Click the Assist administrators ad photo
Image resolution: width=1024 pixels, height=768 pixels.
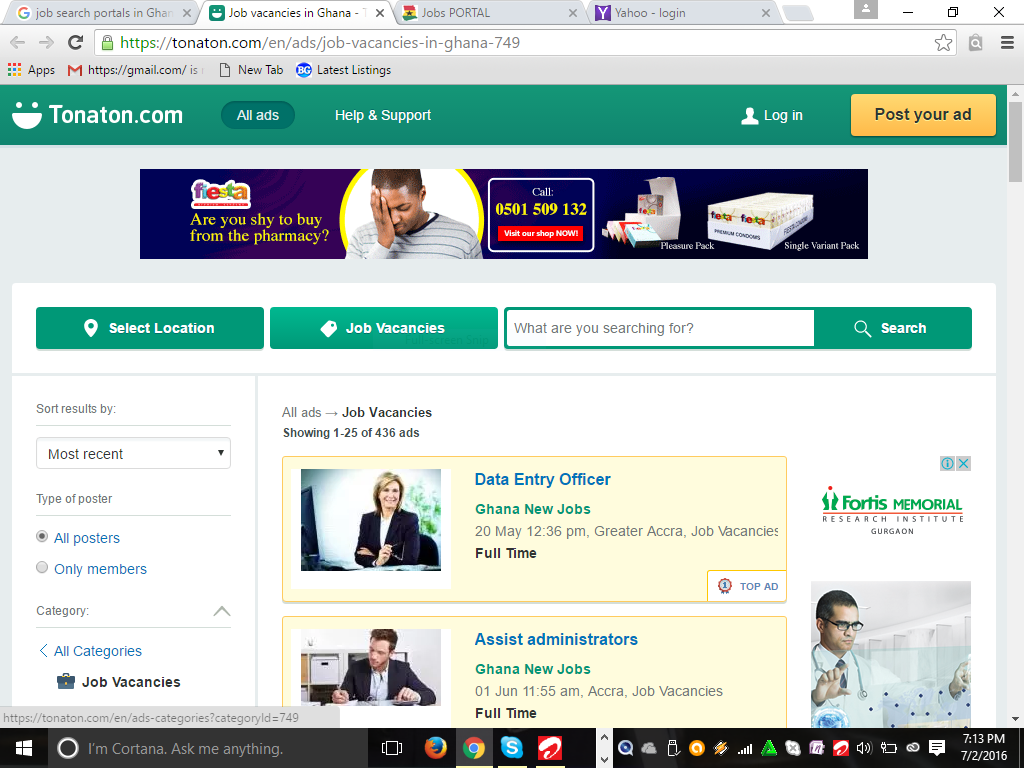371,667
